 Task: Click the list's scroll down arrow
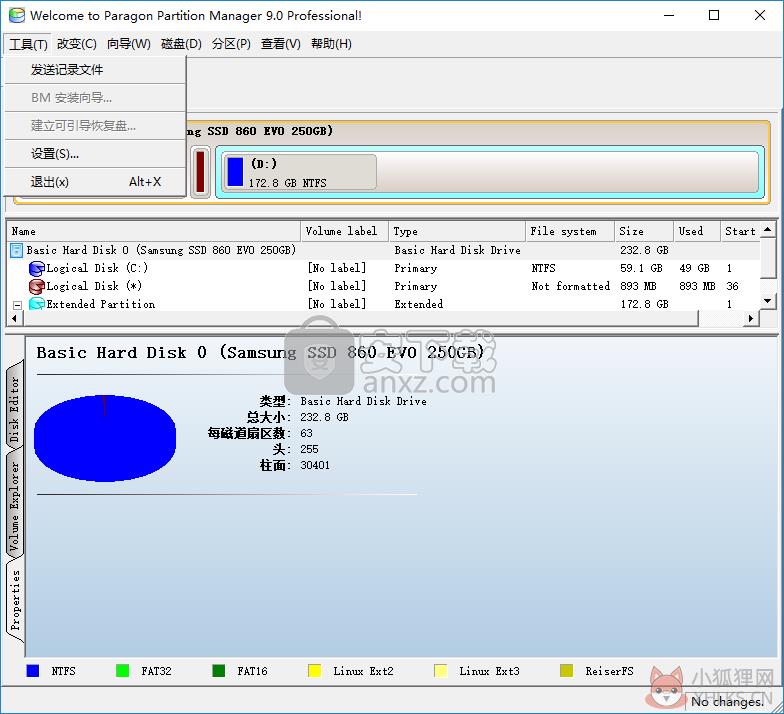click(768, 302)
